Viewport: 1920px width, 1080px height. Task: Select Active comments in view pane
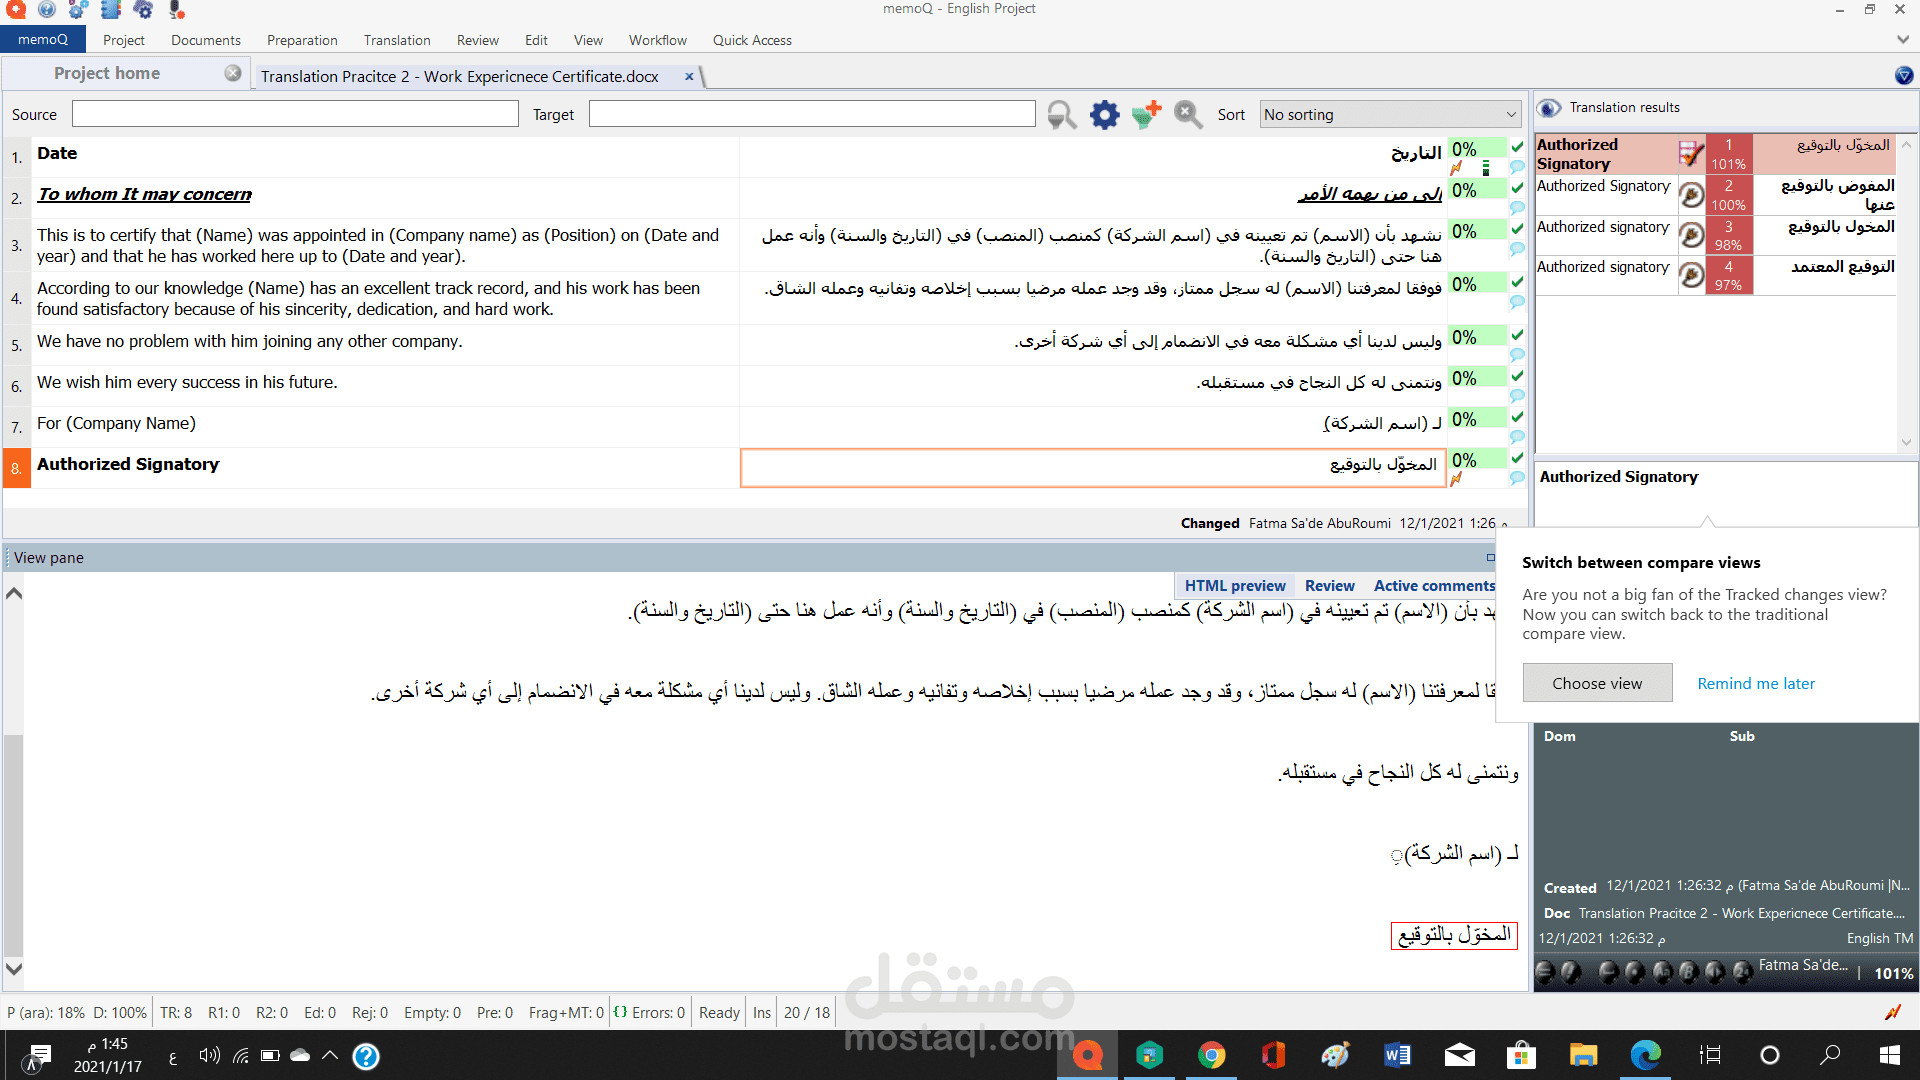pos(1435,586)
